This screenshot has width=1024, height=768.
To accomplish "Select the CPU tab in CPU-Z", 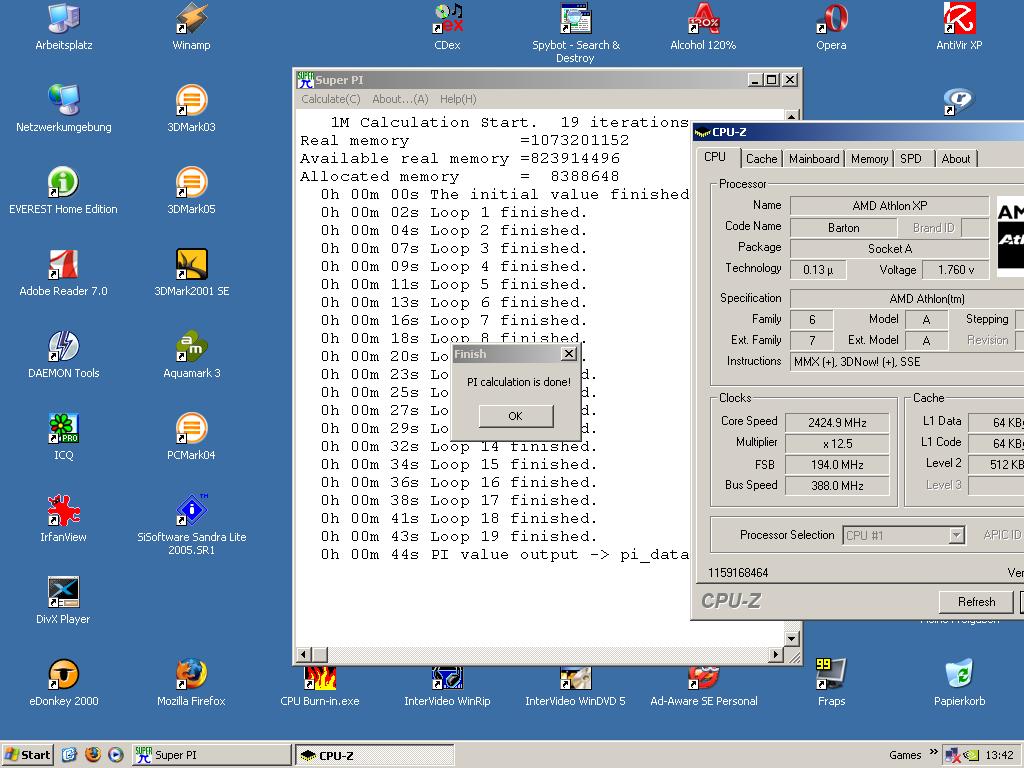I will click(x=716, y=157).
